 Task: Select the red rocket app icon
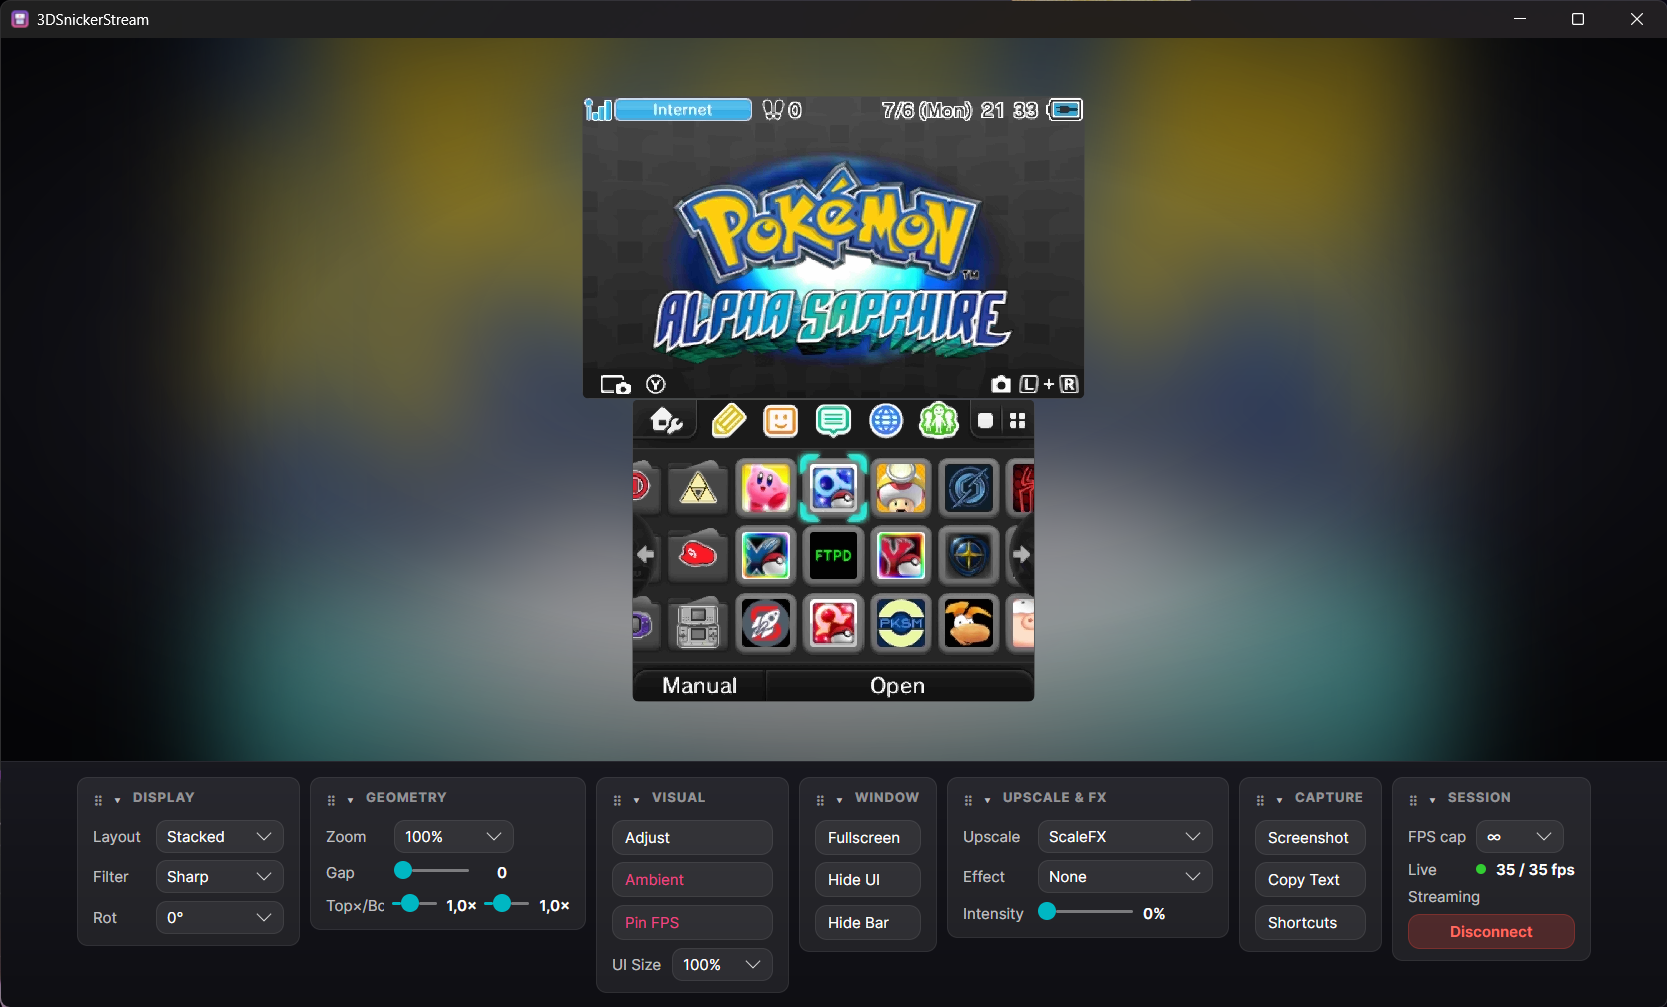pyautogui.click(x=766, y=623)
